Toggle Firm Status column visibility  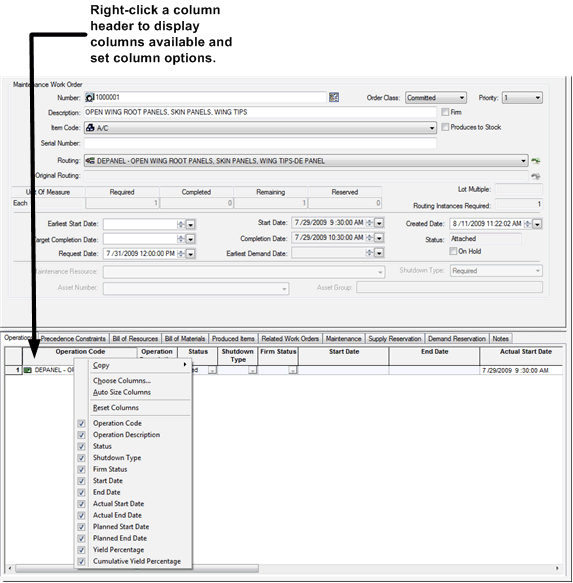click(x=81, y=469)
